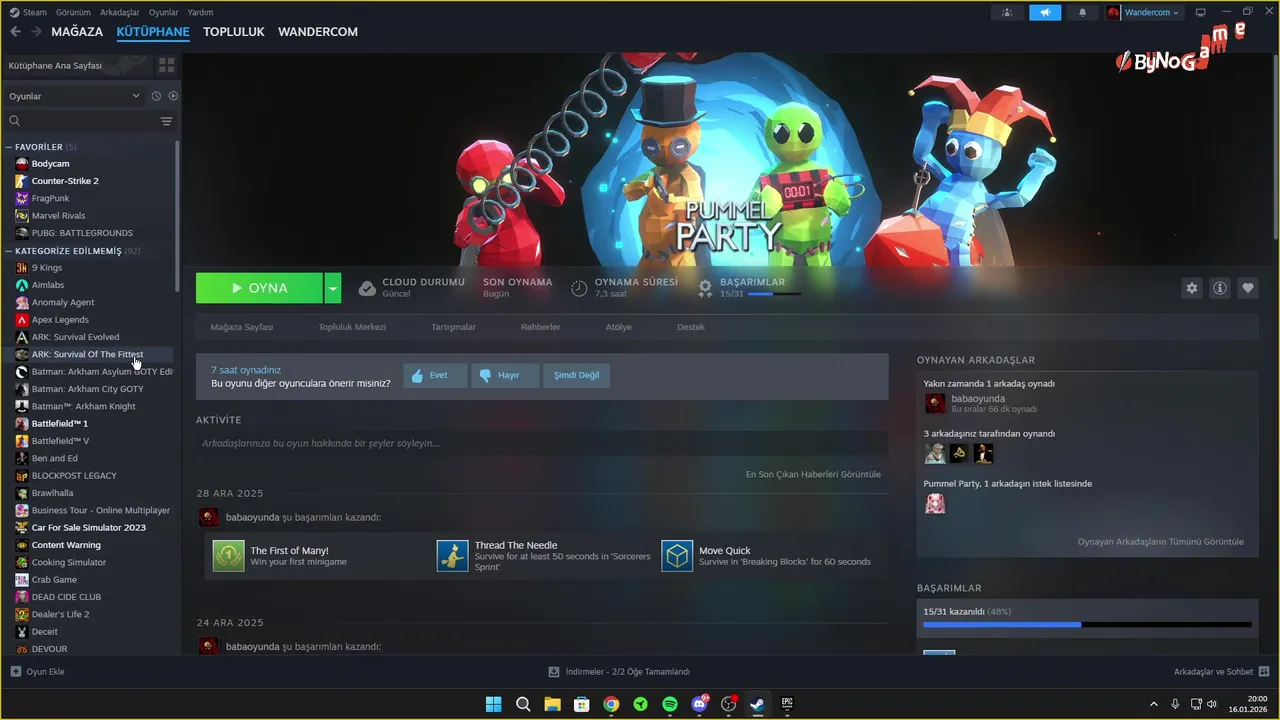This screenshot has height=720, width=1280.
Task: Open the Görünüm menu
Action: tap(73, 12)
